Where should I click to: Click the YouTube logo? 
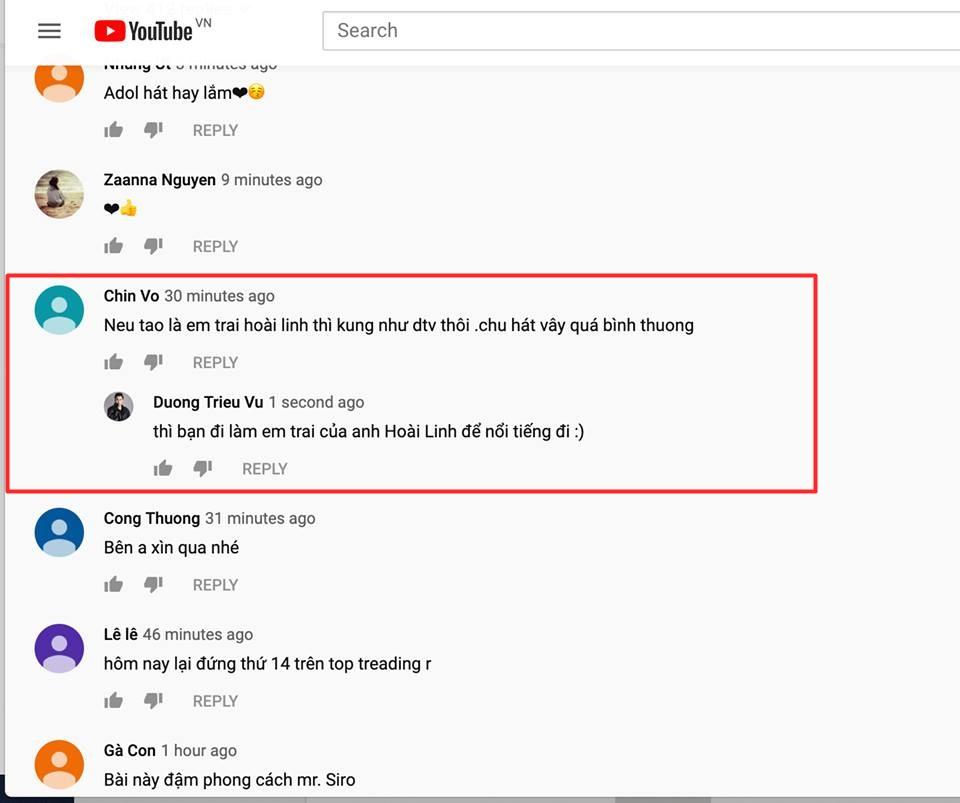[149, 30]
